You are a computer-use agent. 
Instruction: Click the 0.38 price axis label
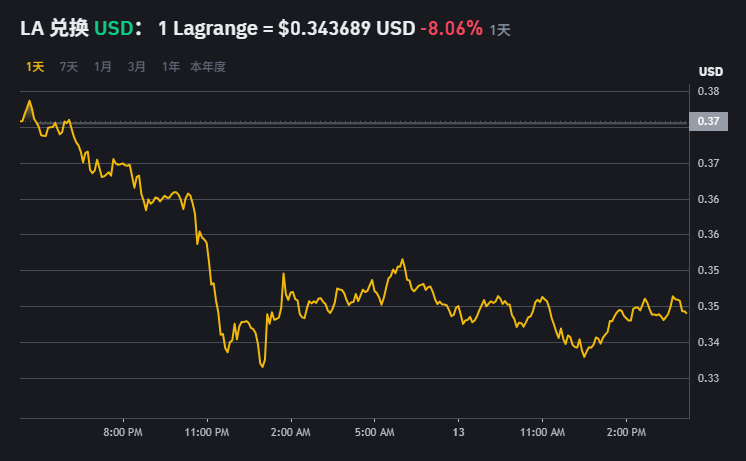[x=708, y=91]
